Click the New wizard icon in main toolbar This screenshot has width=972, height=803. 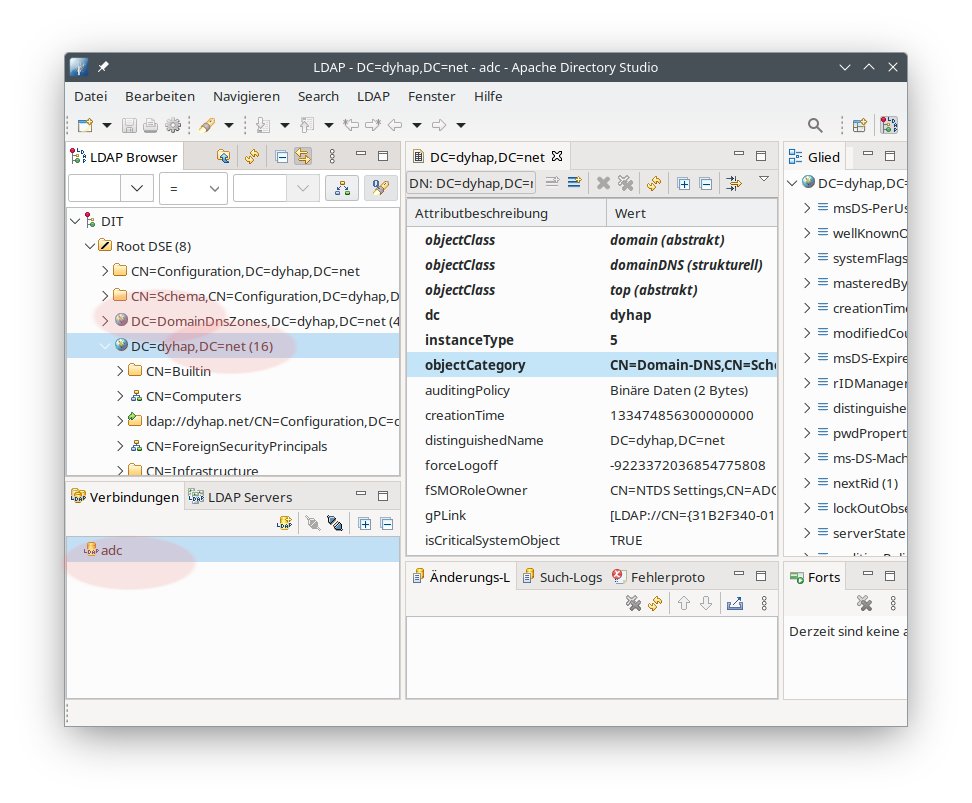(x=86, y=125)
